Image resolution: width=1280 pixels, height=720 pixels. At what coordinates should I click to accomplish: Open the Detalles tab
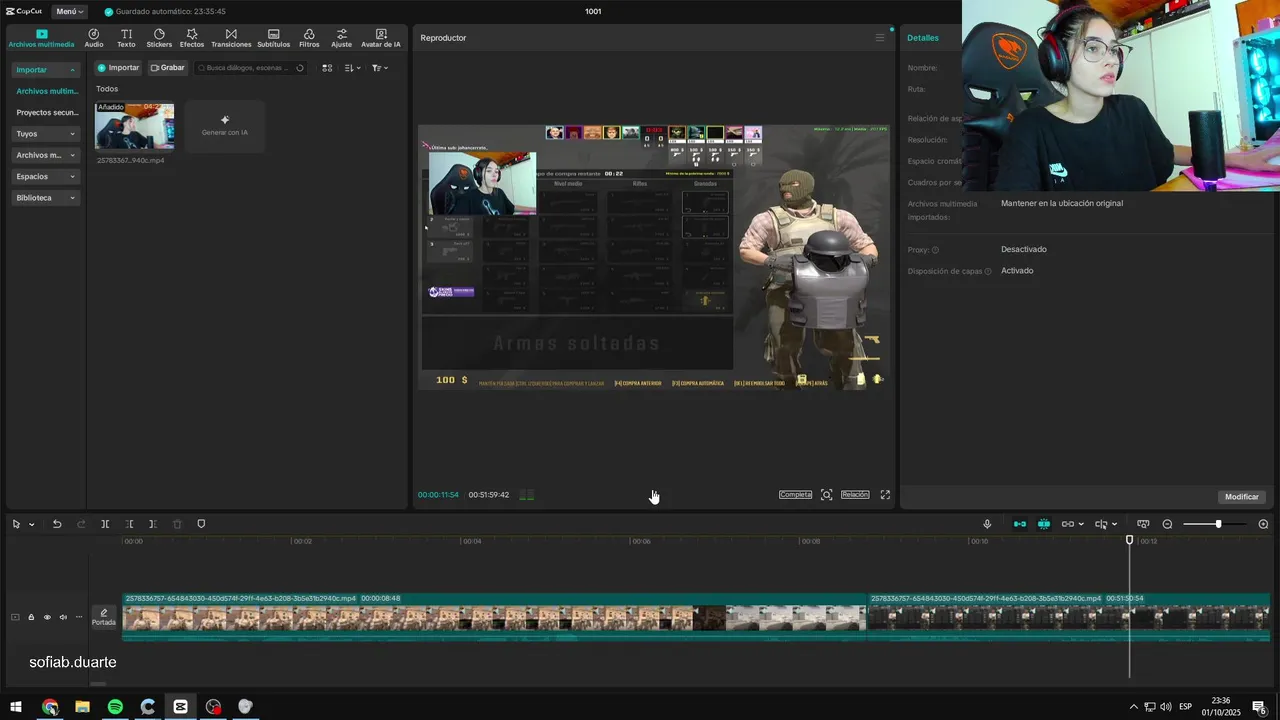[x=923, y=38]
